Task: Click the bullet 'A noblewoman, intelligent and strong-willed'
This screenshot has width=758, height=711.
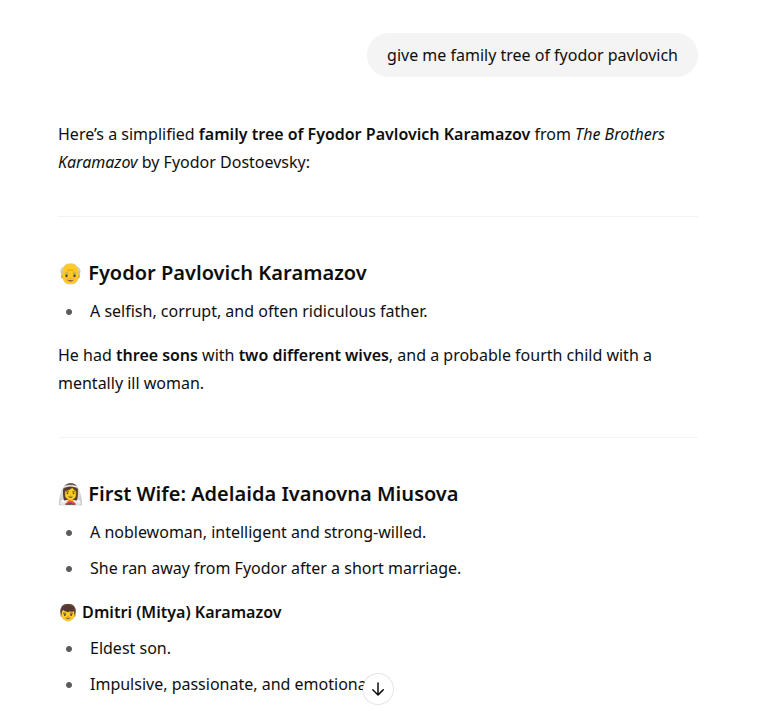Action: pyautogui.click(x=258, y=532)
